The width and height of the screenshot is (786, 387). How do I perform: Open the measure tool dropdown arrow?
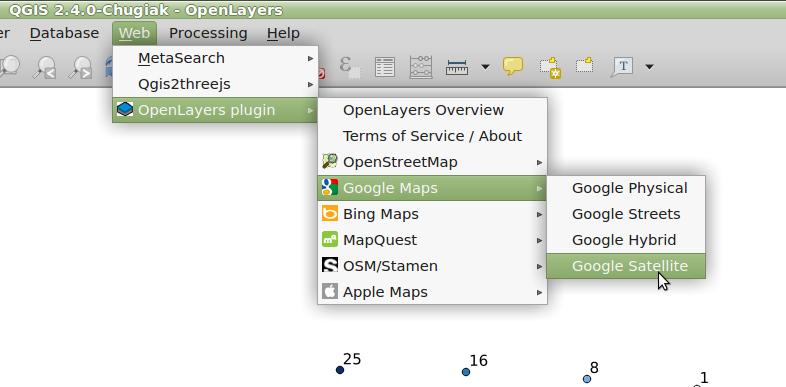(x=485, y=67)
